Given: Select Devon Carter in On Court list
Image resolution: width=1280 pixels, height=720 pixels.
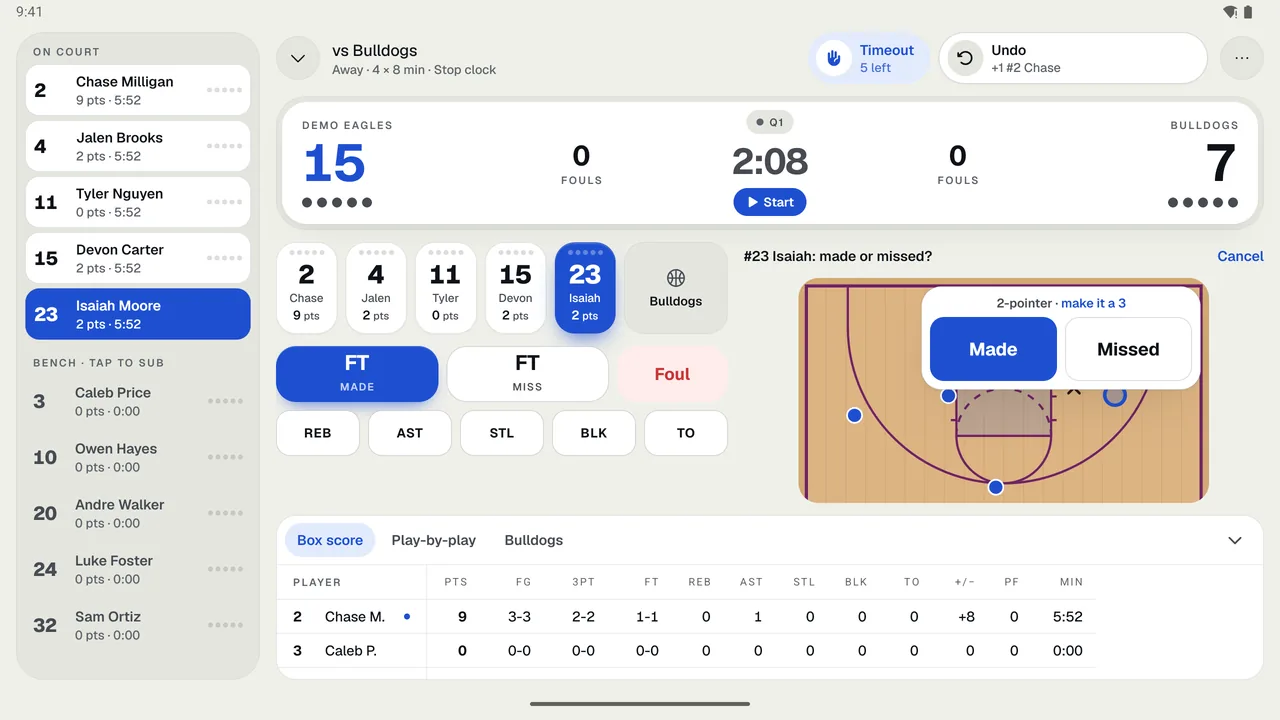Looking at the screenshot, I should pos(138,258).
